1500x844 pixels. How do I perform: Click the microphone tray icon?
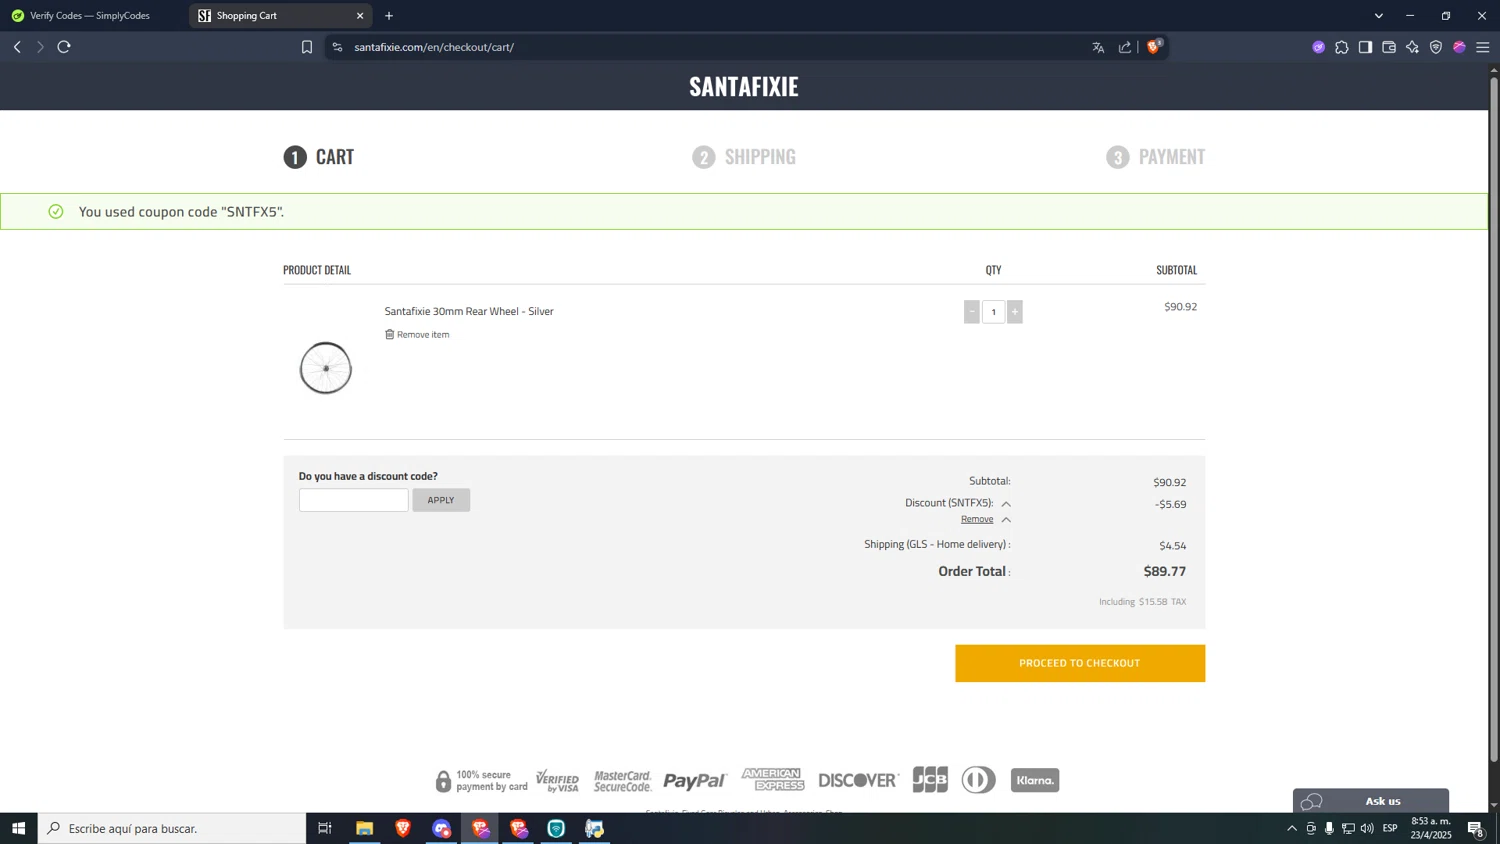pos(1329,828)
